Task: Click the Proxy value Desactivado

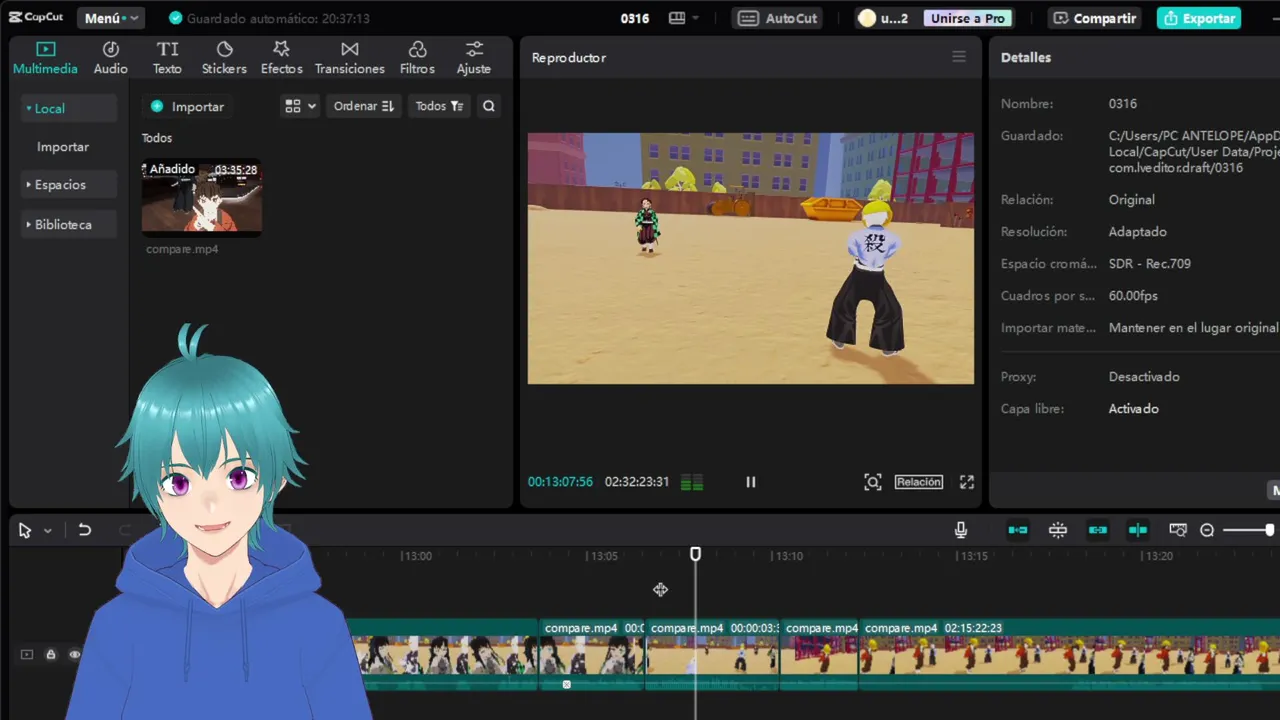Action: (x=1144, y=376)
